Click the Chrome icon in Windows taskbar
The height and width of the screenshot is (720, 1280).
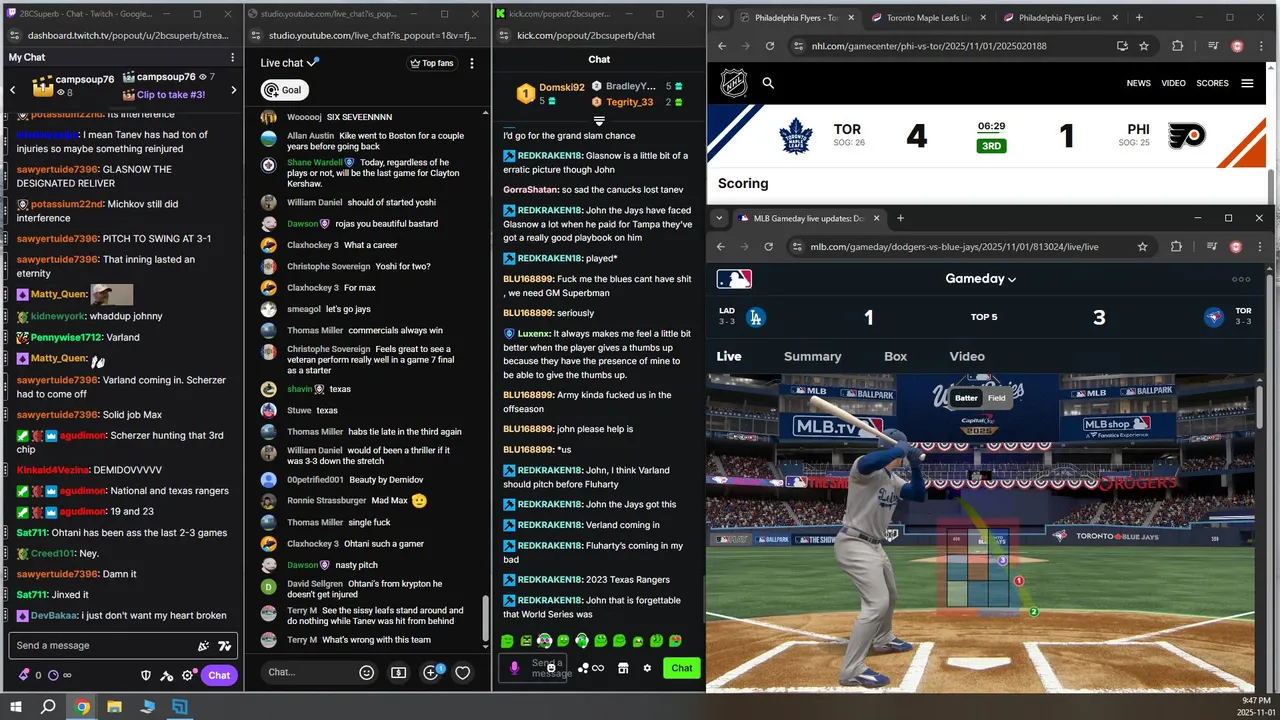click(x=82, y=707)
